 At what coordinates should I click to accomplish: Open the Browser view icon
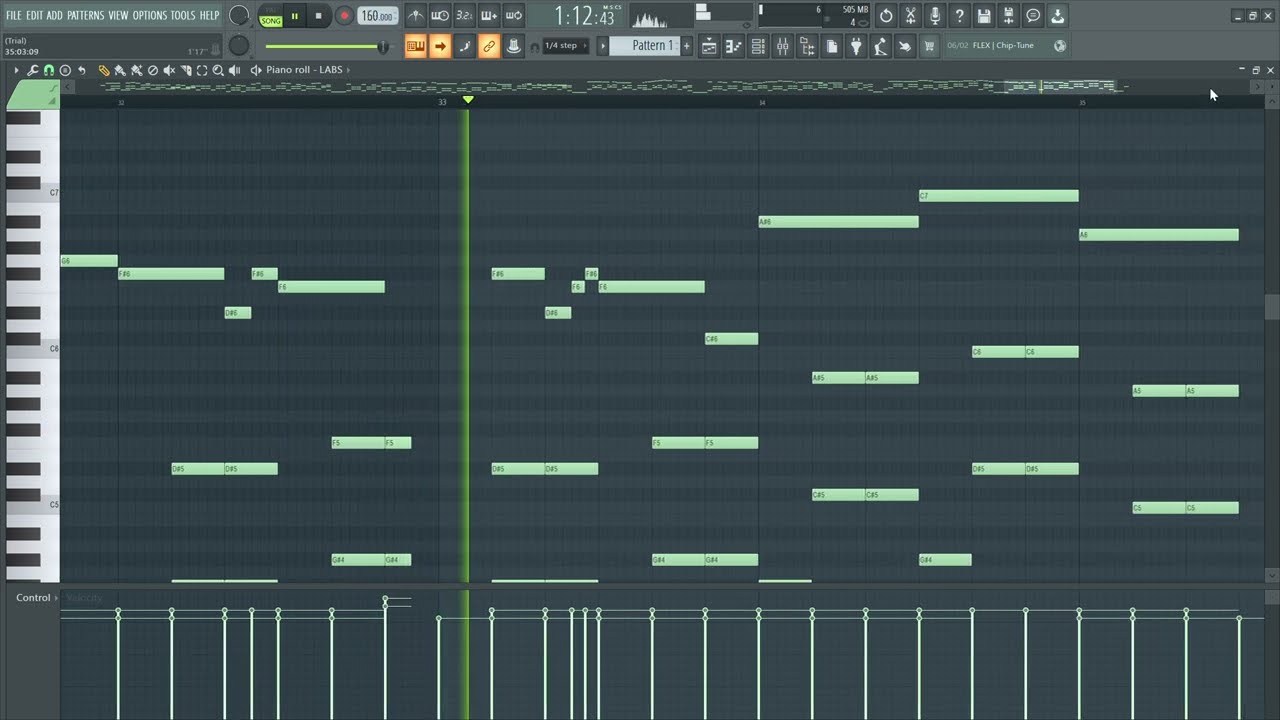(806, 46)
